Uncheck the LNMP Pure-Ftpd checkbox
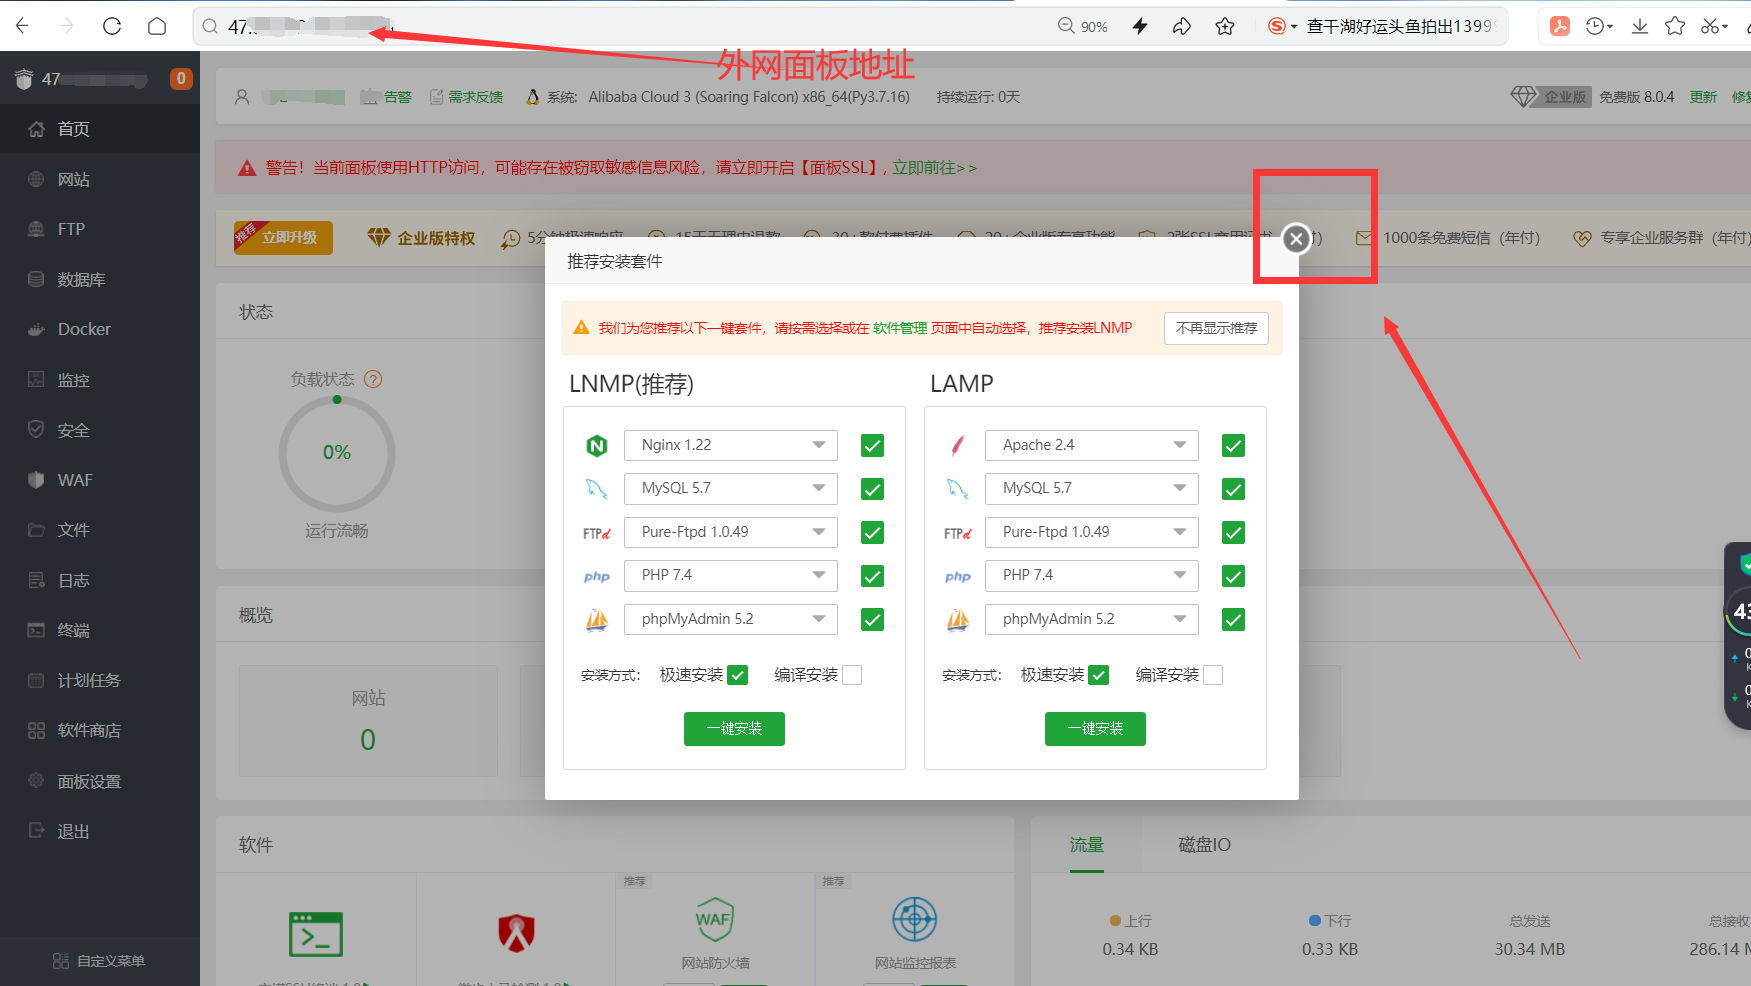Screen dimensions: 1751x986 872,533
